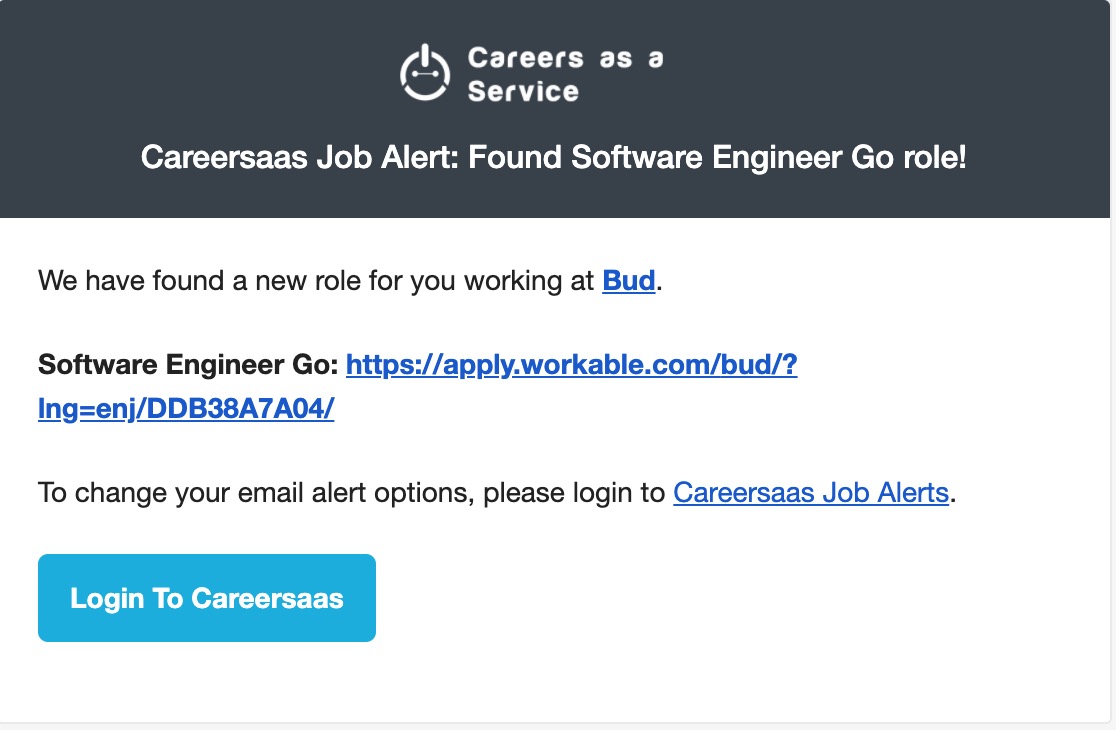The width and height of the screenshot is (1116, 730).
Task: Click the word "Careersaas" on the blue button
Action: 267,598
